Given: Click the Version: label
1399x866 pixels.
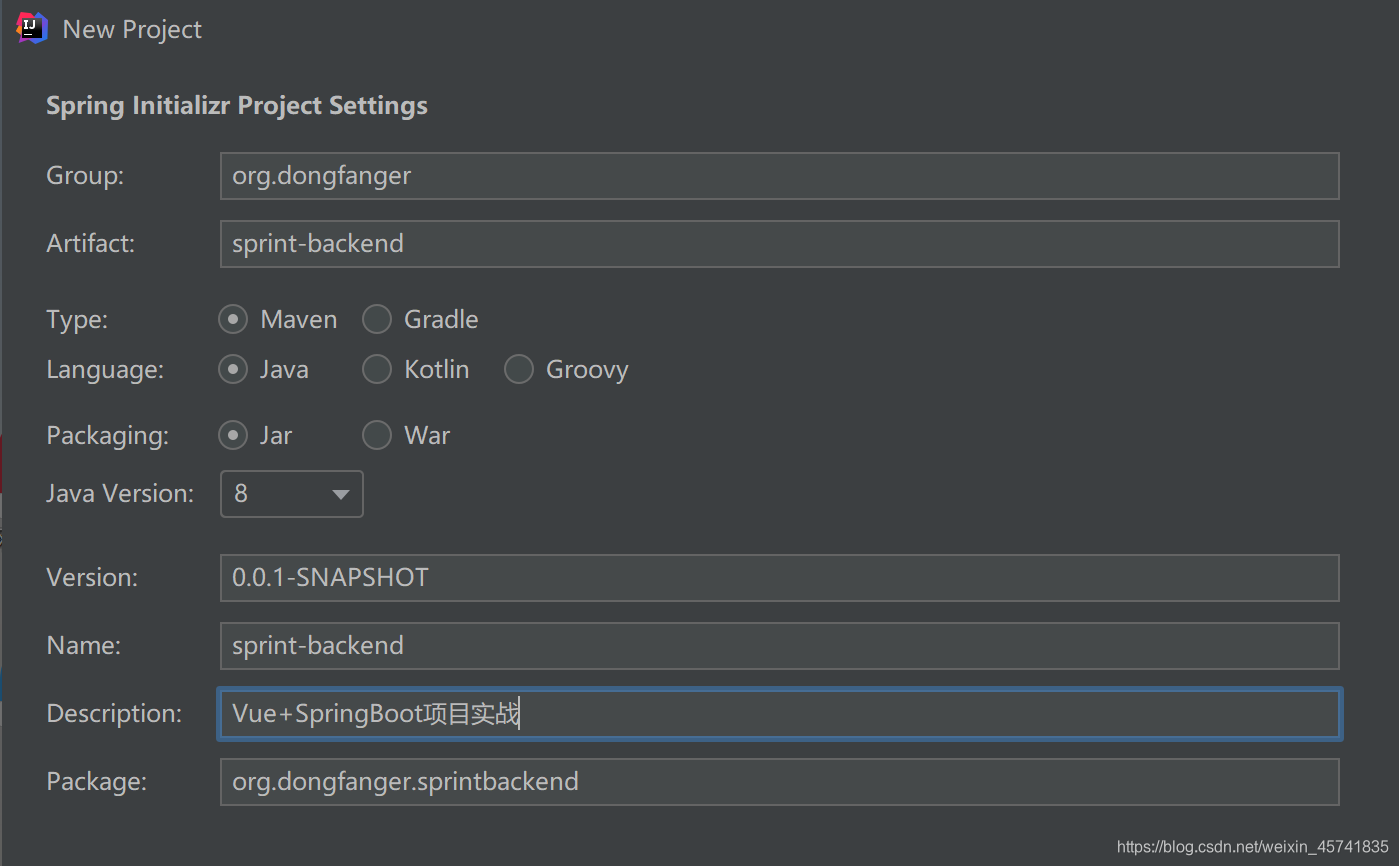Looking at the screenshot, I should tap(92, 578).
